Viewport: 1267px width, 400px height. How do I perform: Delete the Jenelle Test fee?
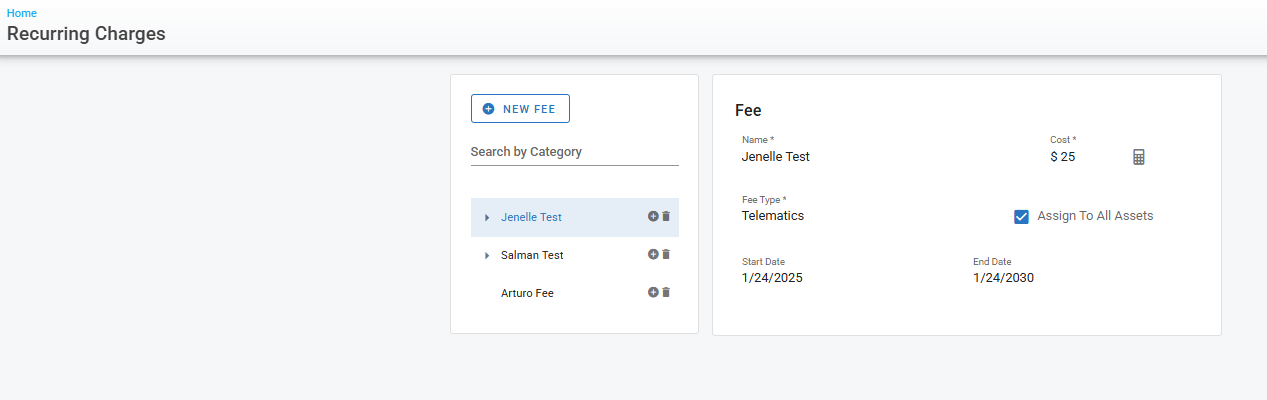pos(666,216)
